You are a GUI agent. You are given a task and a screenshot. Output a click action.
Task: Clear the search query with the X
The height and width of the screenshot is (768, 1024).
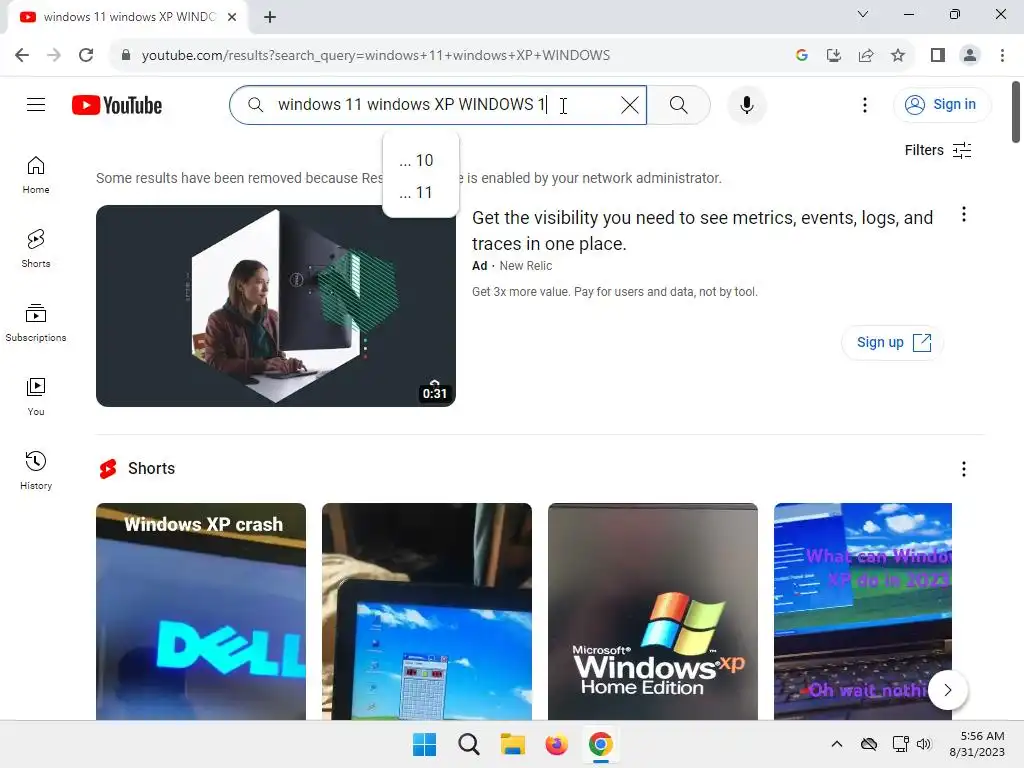point(630,104)
